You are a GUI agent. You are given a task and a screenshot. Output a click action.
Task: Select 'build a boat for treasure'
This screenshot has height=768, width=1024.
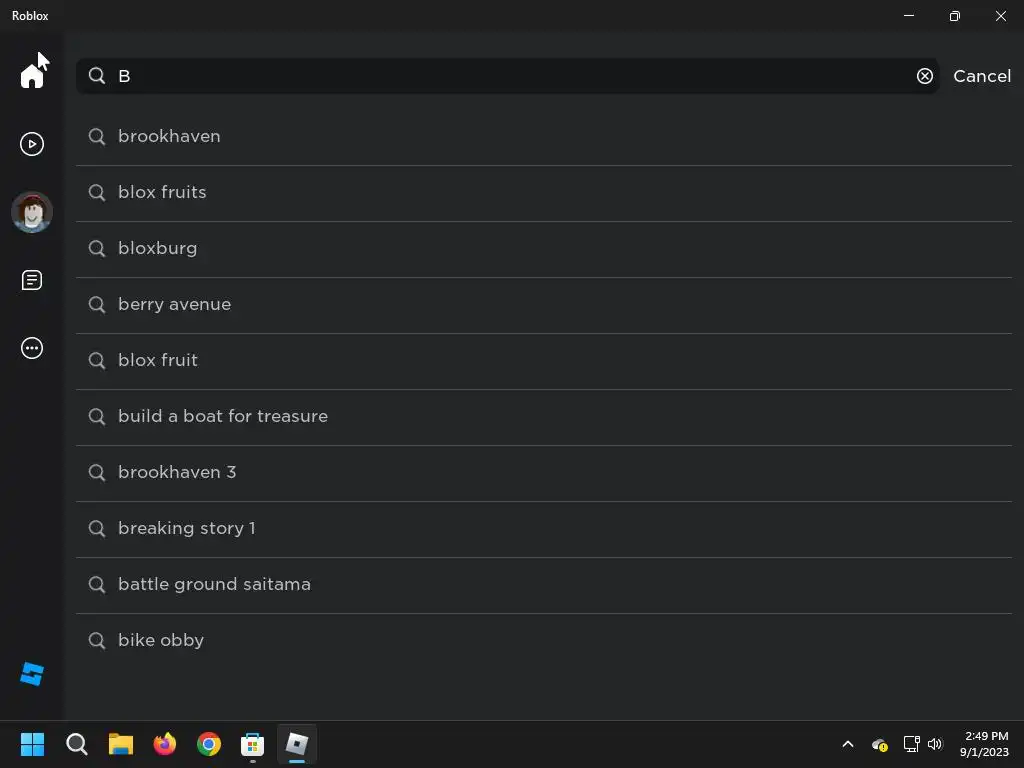click(x=544, y=417)
